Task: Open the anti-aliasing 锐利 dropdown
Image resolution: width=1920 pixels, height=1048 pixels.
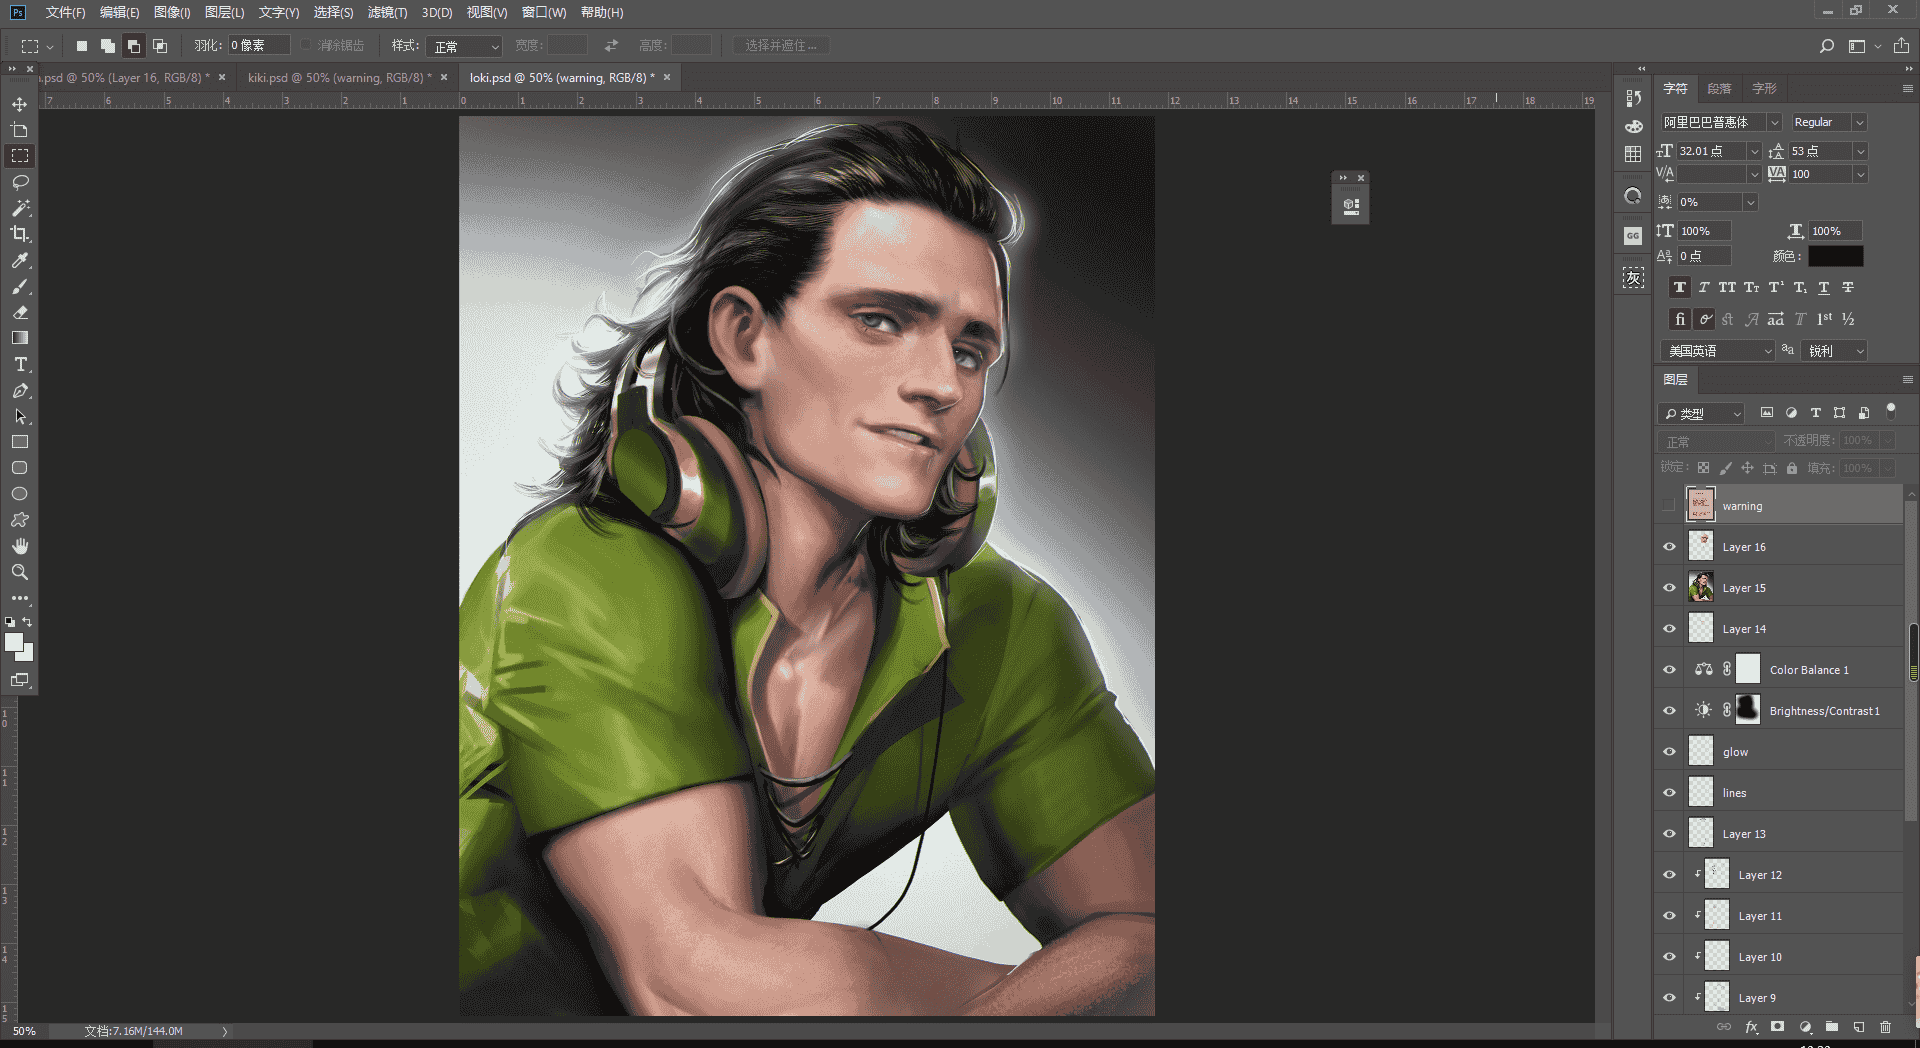Action: (1834, 351)
